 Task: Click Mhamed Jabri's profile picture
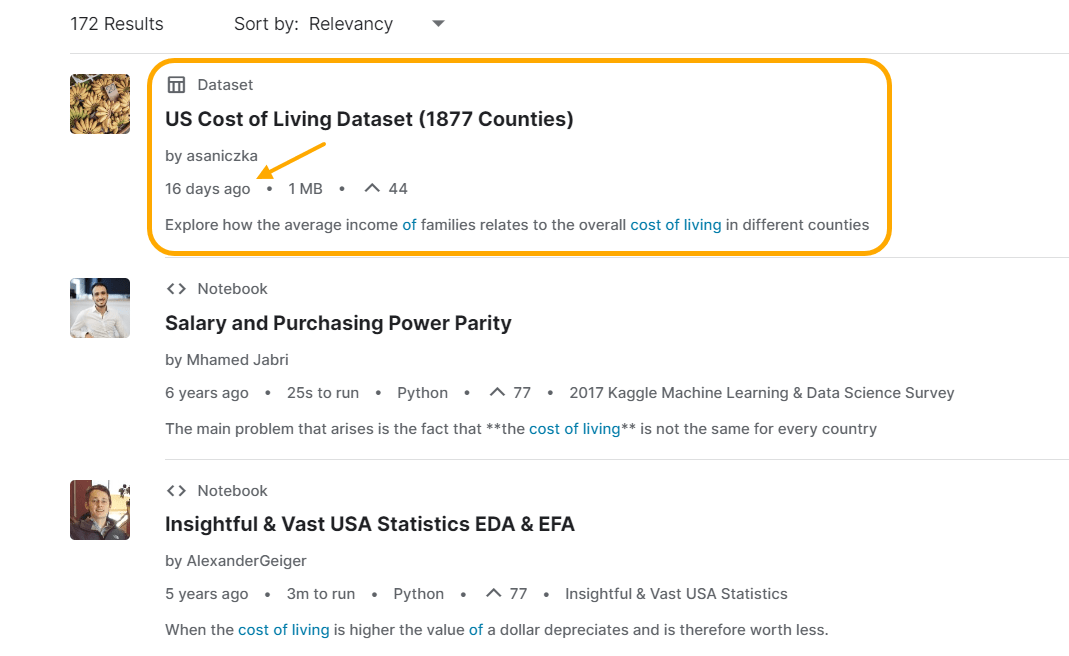click(99, 307)
